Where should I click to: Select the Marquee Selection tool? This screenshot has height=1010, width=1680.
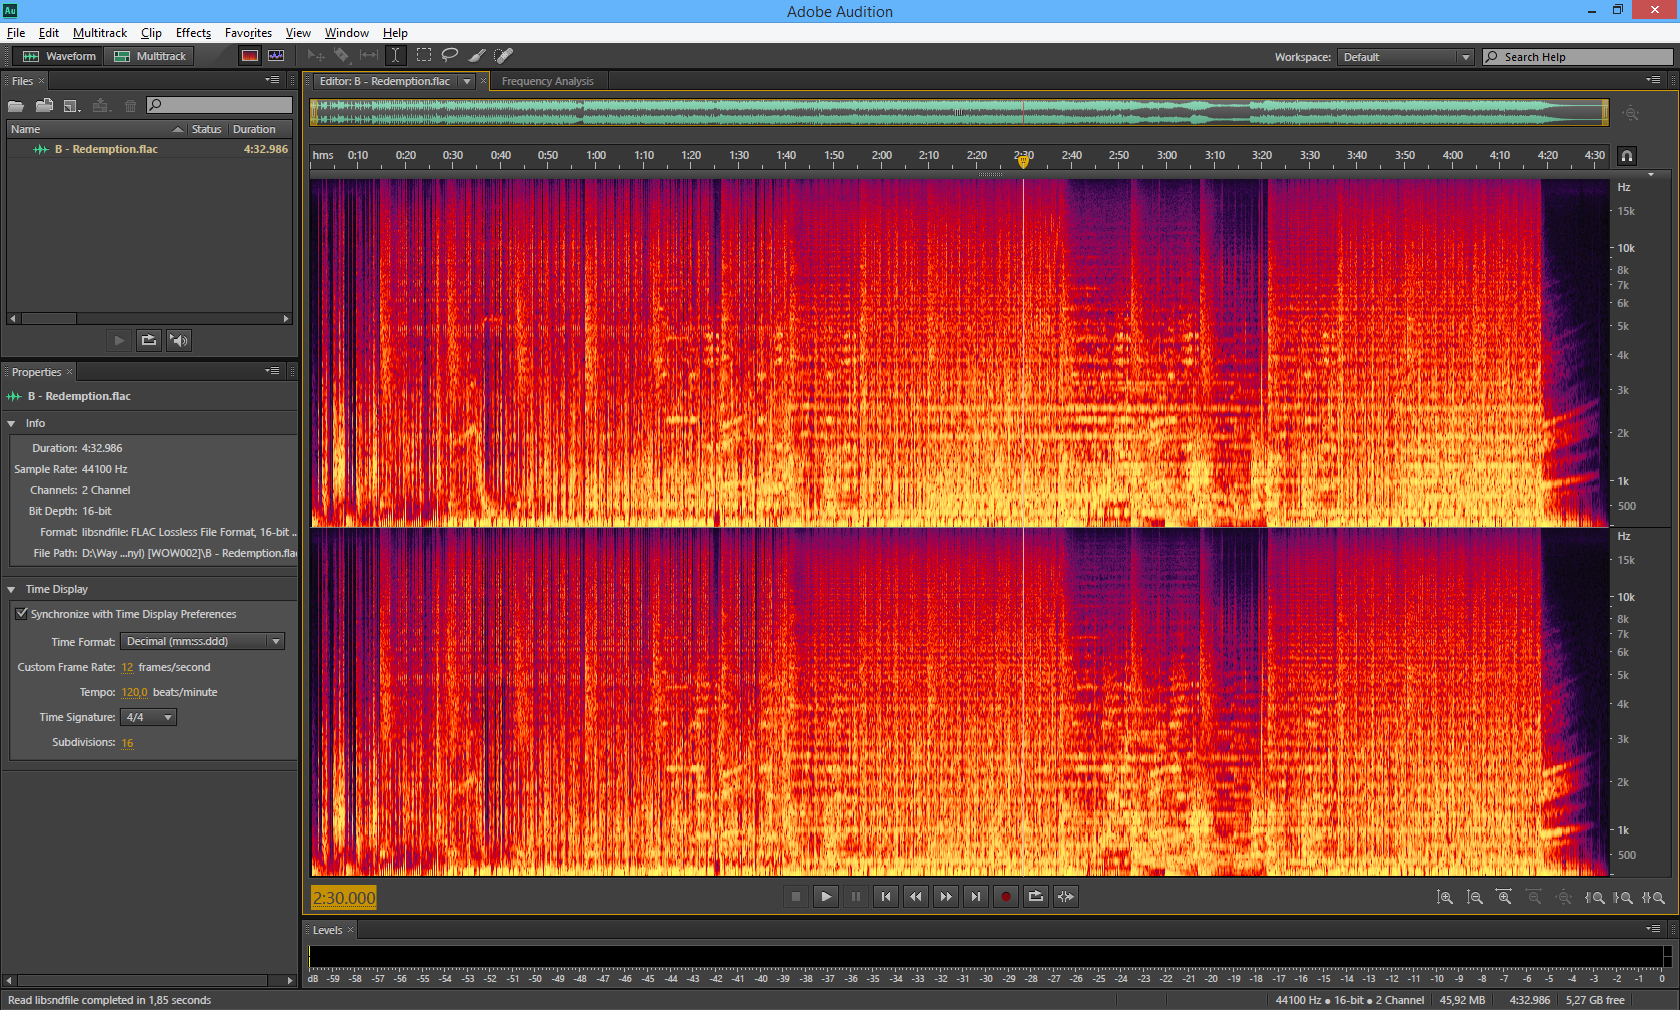(x=424, y=56)
